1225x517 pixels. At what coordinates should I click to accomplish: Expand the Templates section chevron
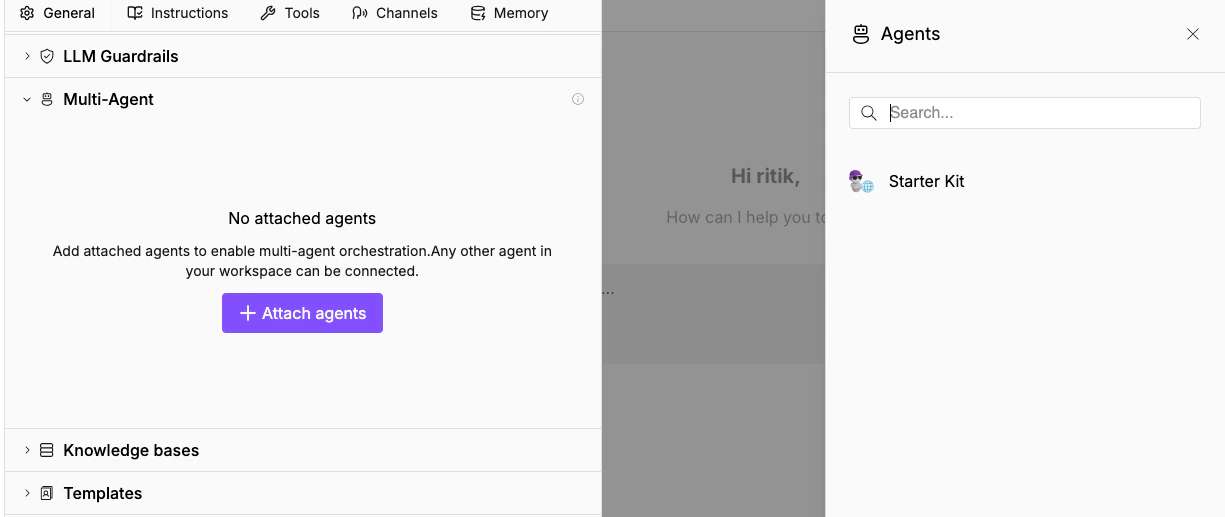click(27, 493)
